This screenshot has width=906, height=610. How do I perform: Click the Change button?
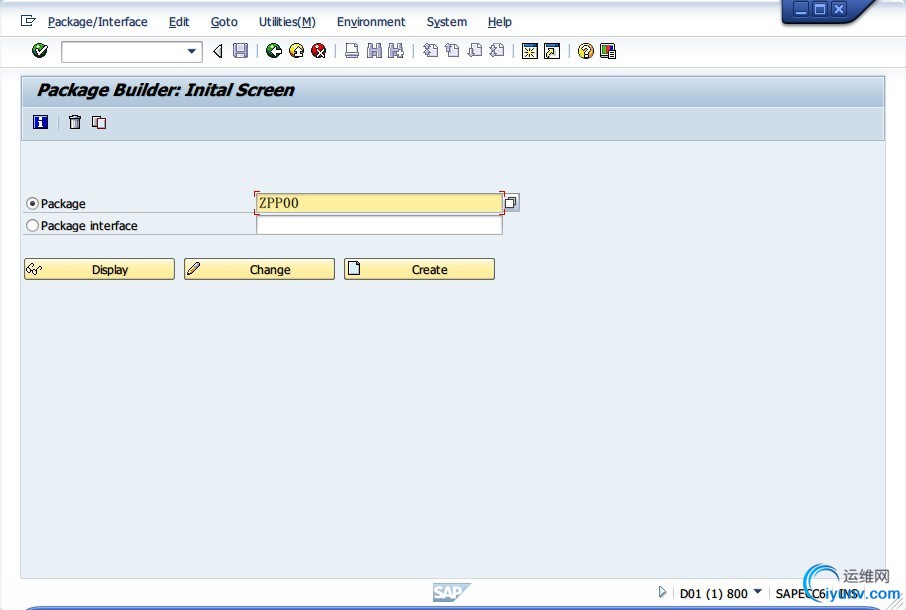click(259, 269)
